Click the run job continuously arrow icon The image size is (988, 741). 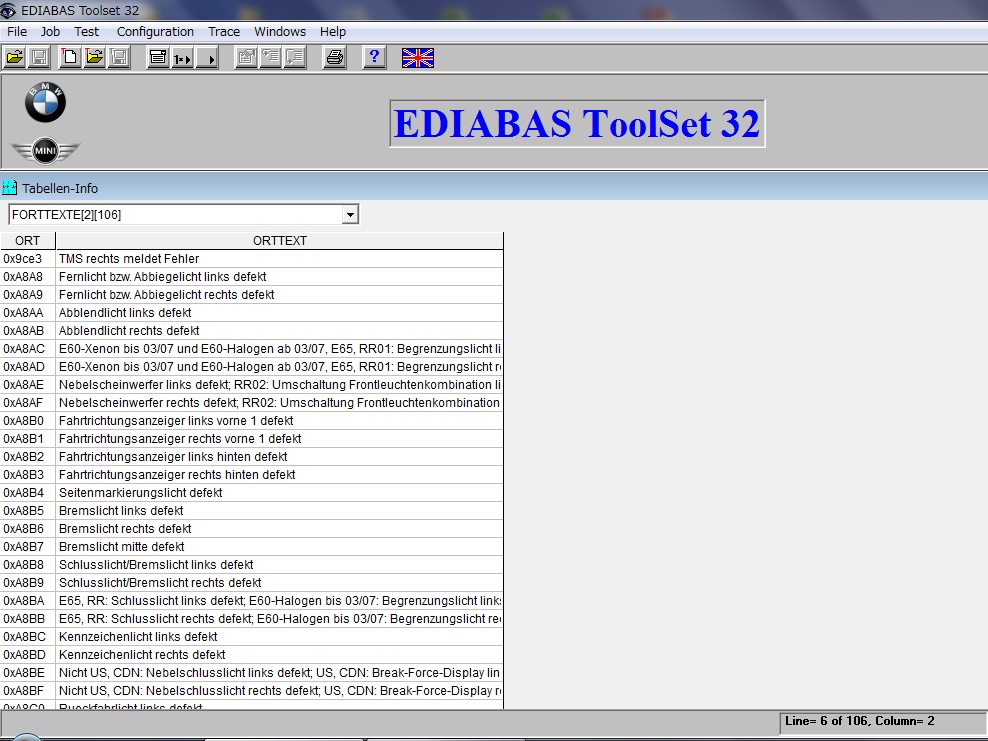pyautogui.click(x=207, y=58)
